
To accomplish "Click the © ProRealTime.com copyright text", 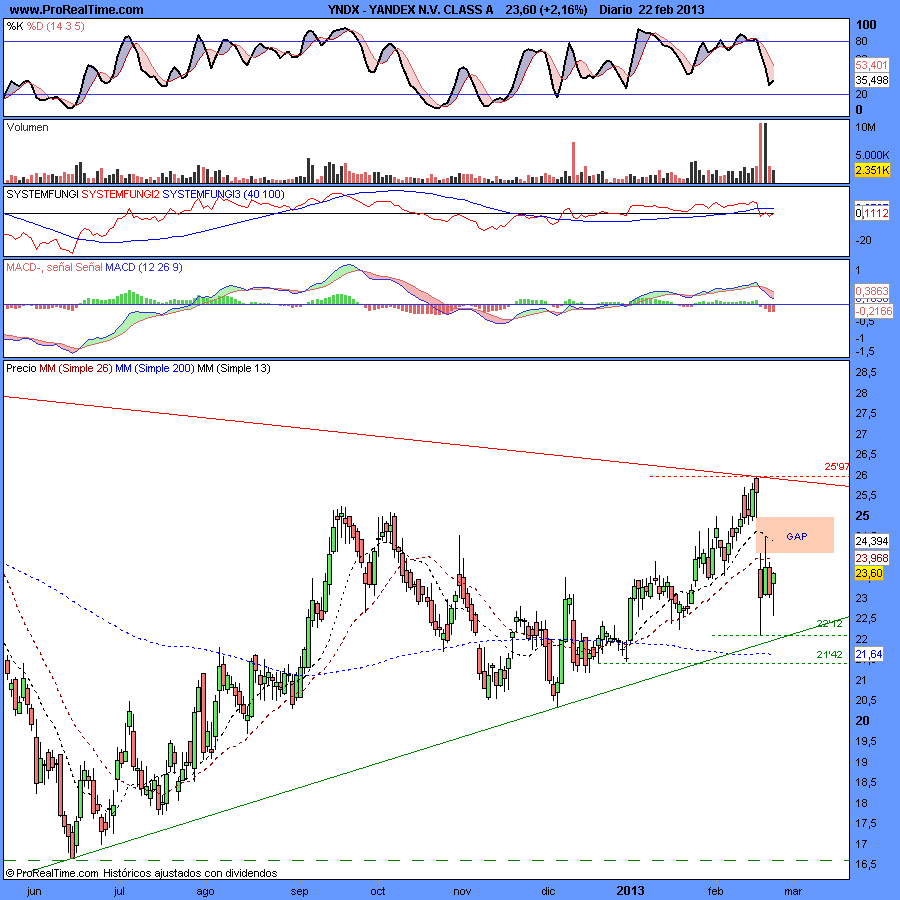I will (x=52, y=873).
